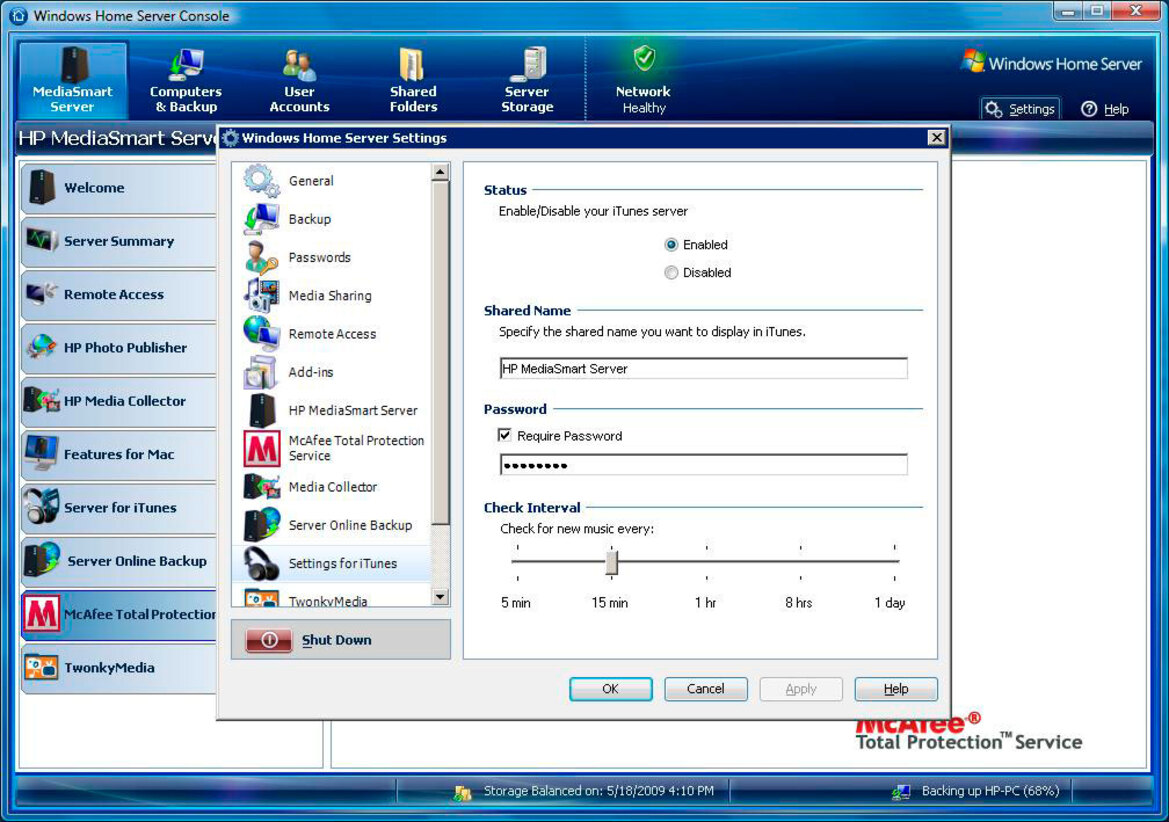Viewport: 1169px width, 822px height.
Task: Click the McAfee red M icon in settings list
Action: point(262,448)
